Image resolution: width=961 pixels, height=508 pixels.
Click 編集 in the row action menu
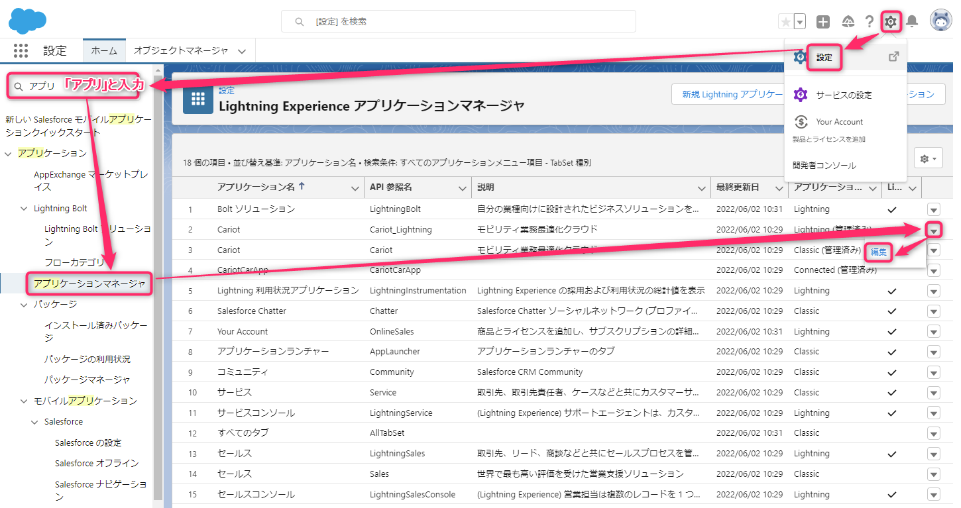tap(878, 251)
